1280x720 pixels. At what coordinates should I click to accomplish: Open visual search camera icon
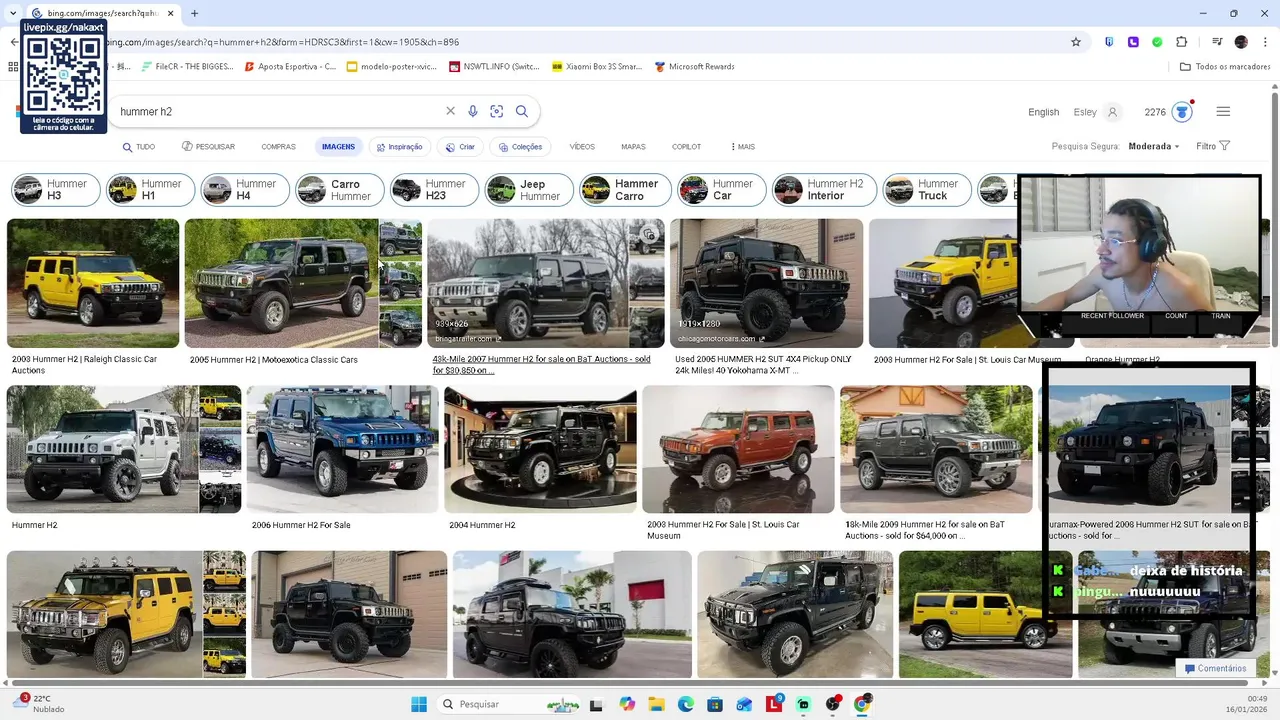pyautogui.click(x=497, y=112)
